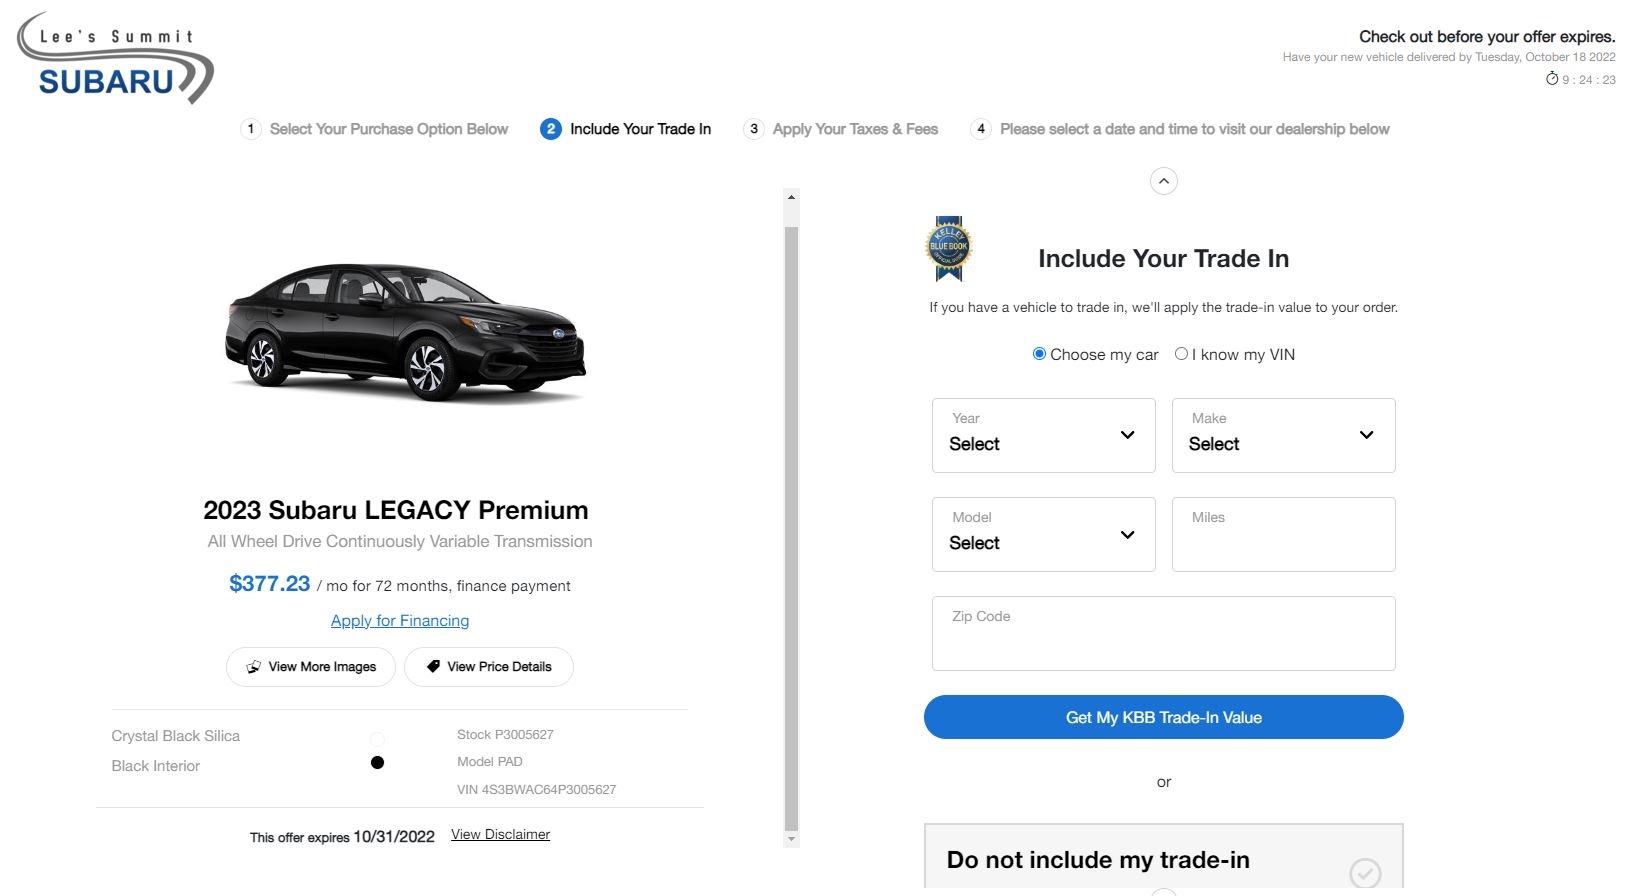This screenshot has height=896, width=1646.
Task: Open the Make dropdown
Action: [x=1284, y=436]
